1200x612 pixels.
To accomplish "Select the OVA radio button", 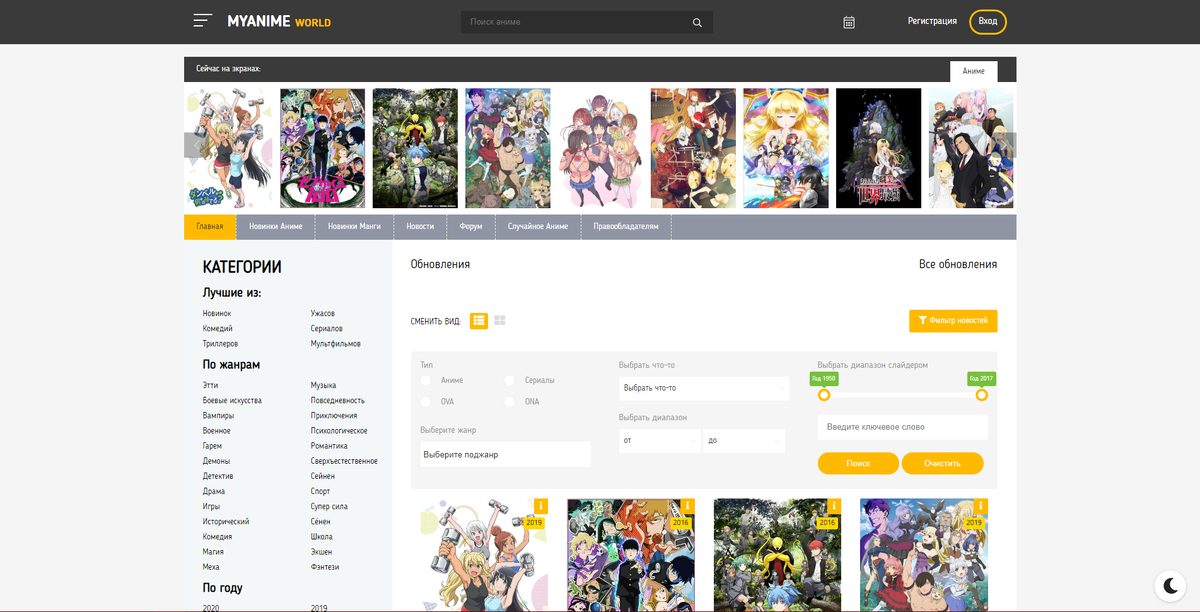I will [424, 401].
